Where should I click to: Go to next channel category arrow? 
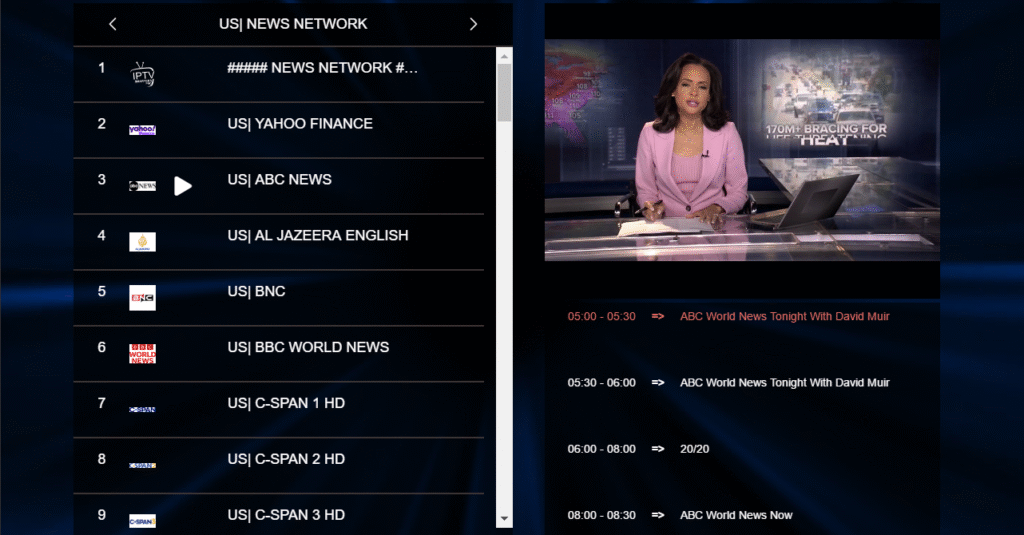tap(473, 24)
